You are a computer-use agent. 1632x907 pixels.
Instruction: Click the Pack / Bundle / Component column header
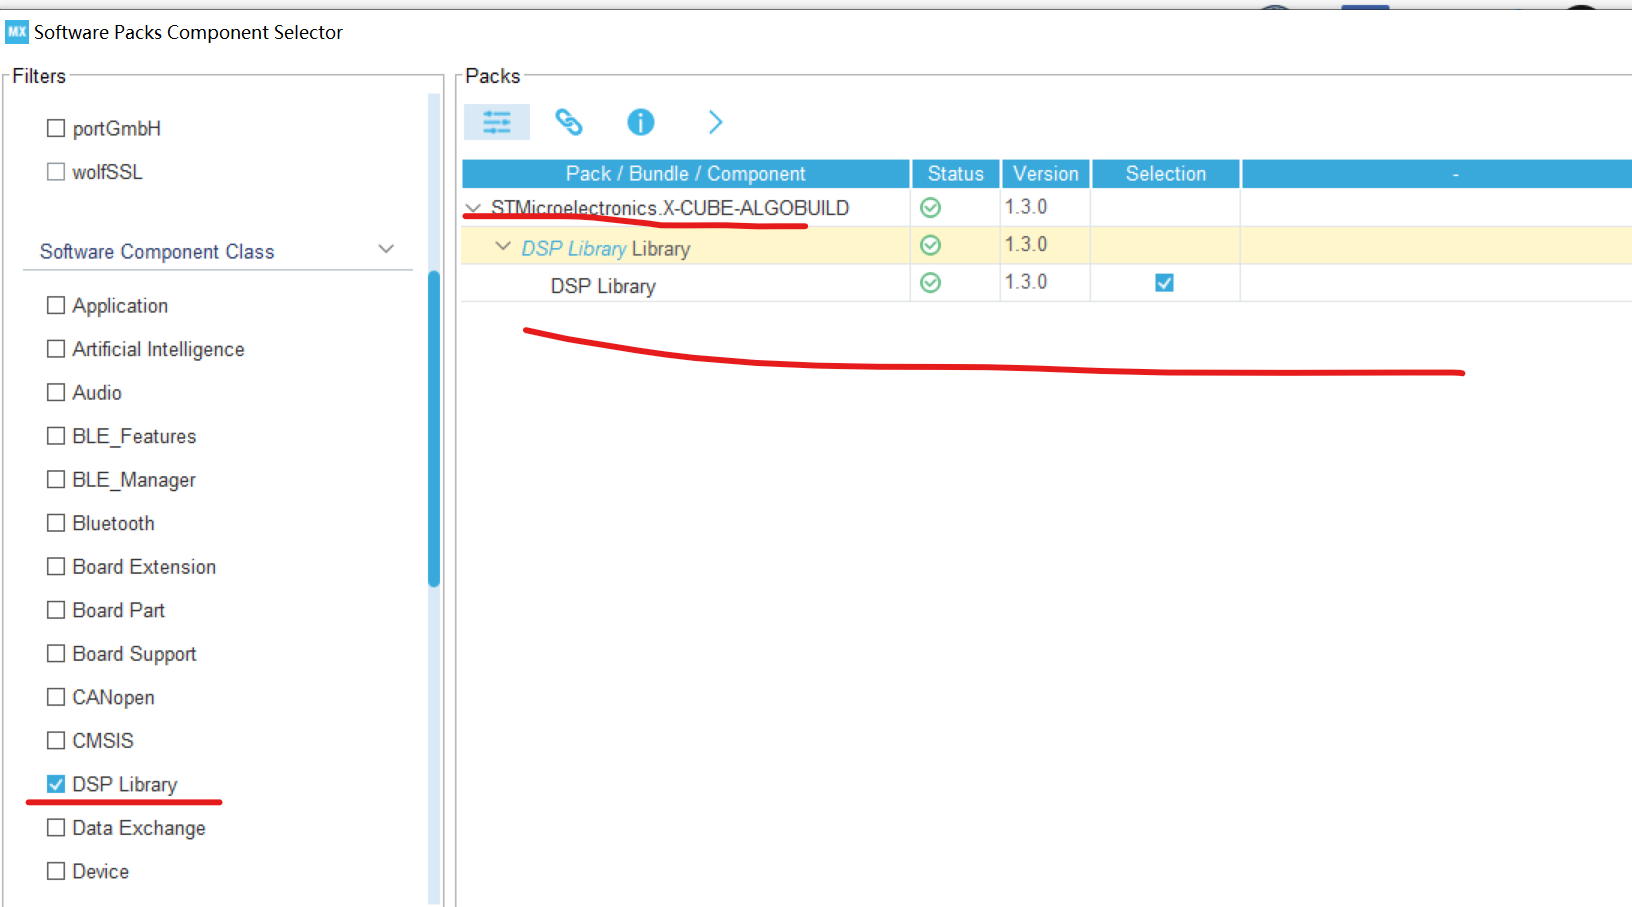(x=685, y=173)
